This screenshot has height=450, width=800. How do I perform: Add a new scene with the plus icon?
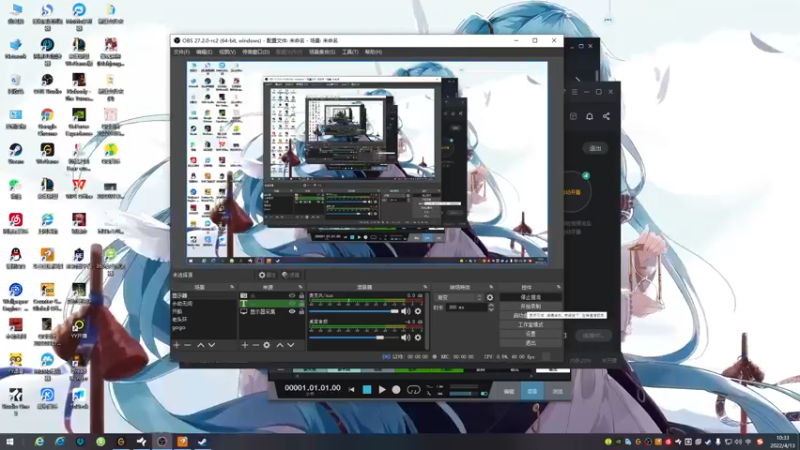point(177,345)
